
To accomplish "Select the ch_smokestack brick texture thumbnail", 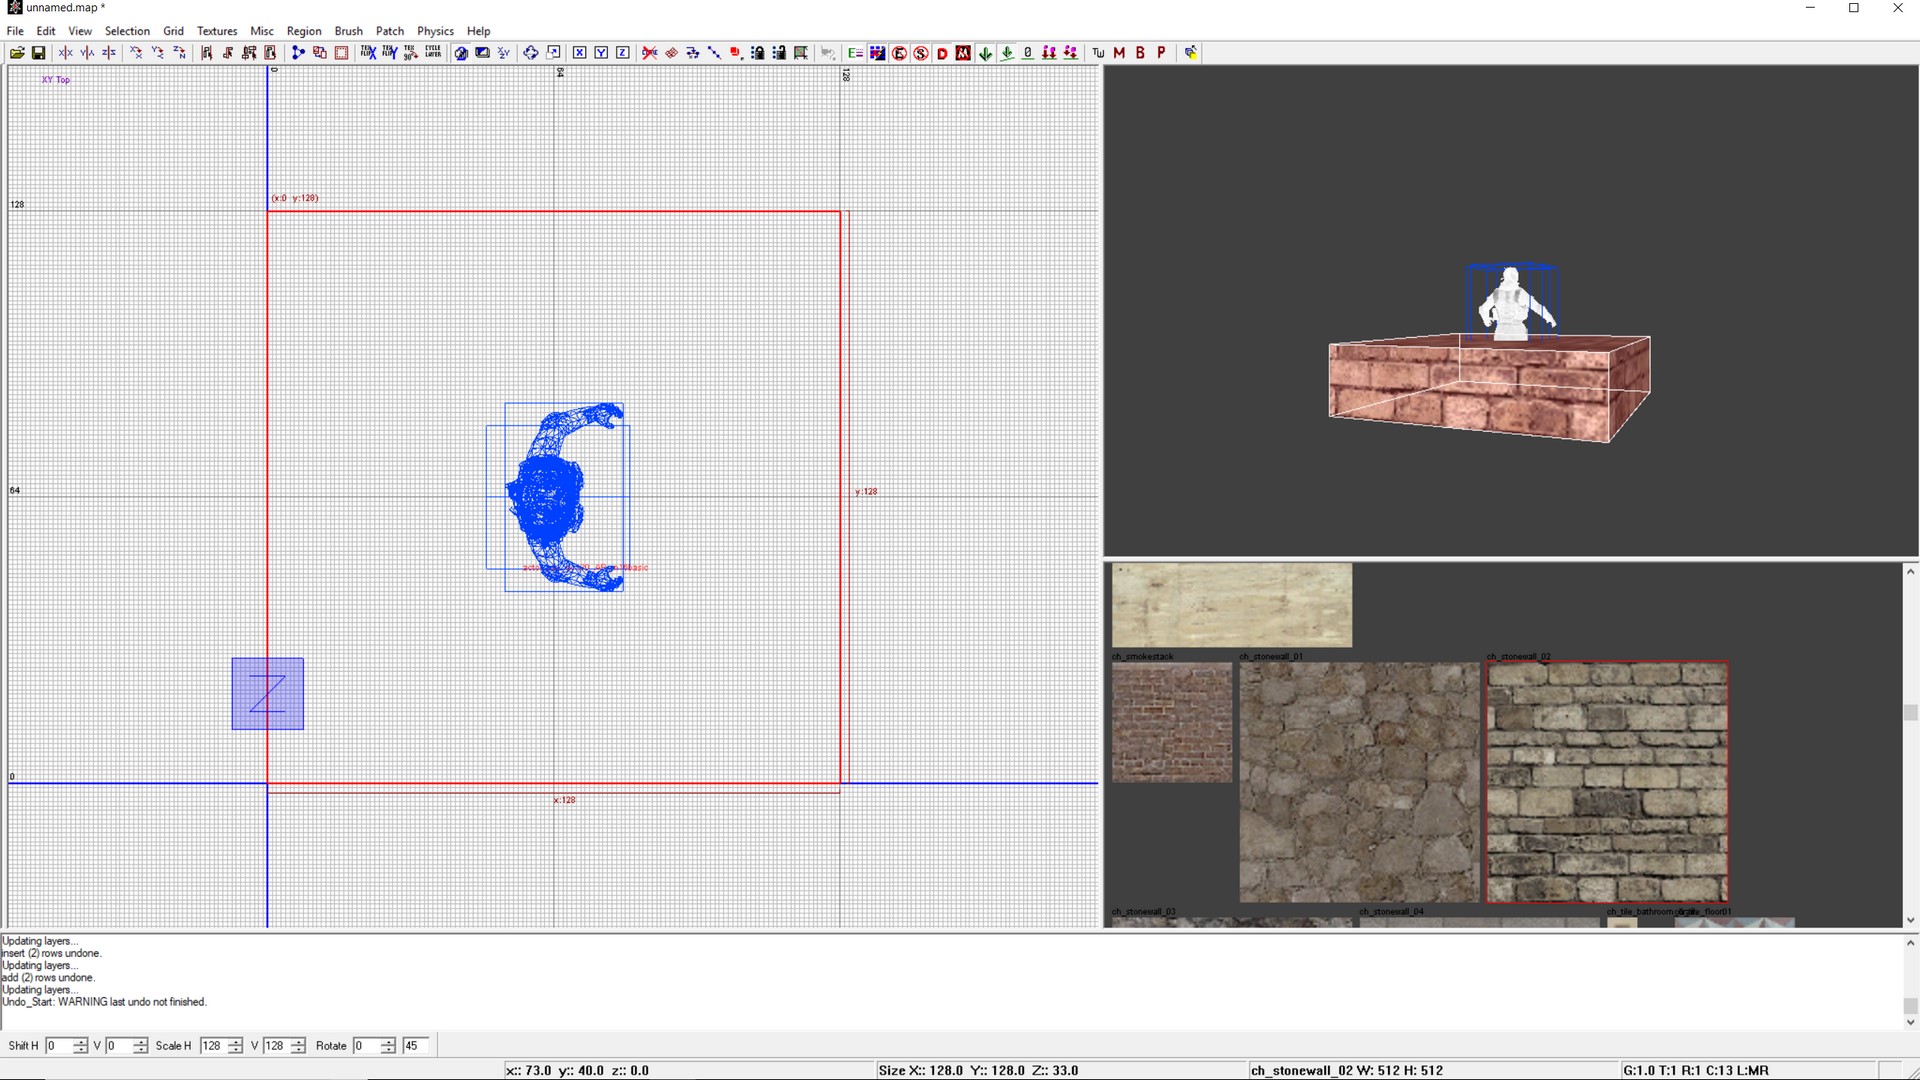I will click(x=1172, y=722).
